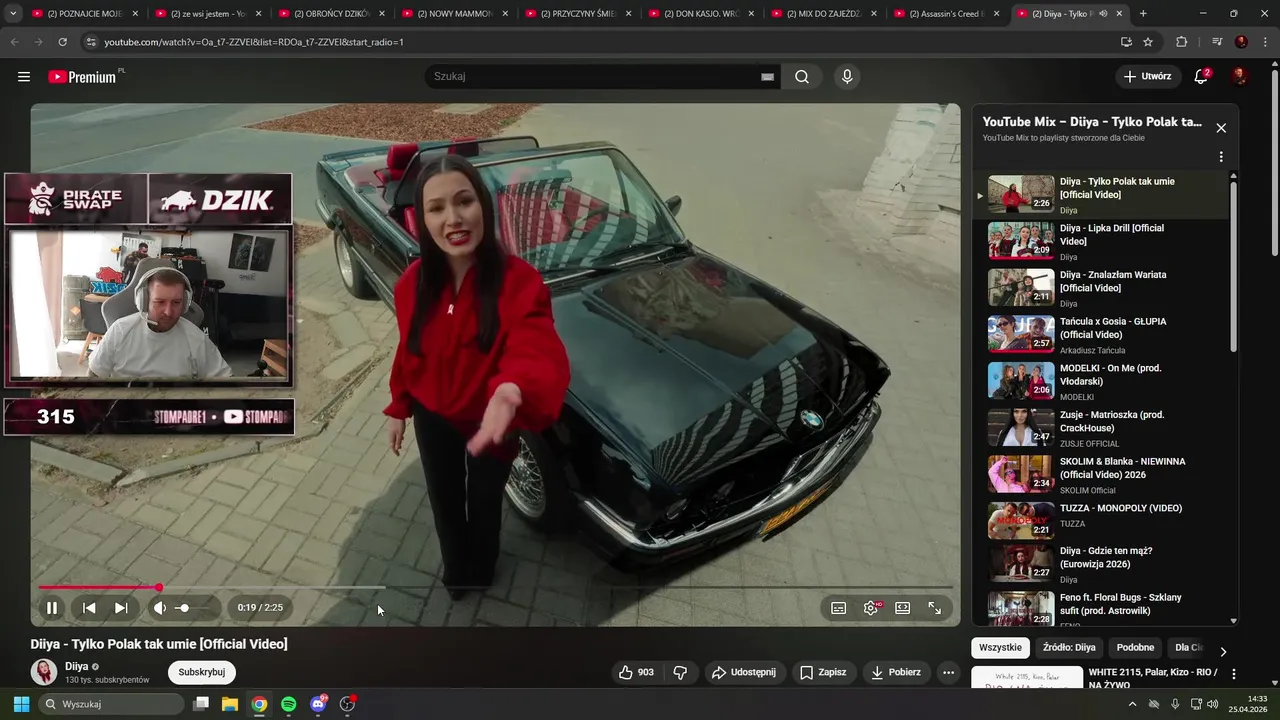This screenshot has width=1280, height=720.
Task: Open YouTube account avatar menu
Action: 1240,76
